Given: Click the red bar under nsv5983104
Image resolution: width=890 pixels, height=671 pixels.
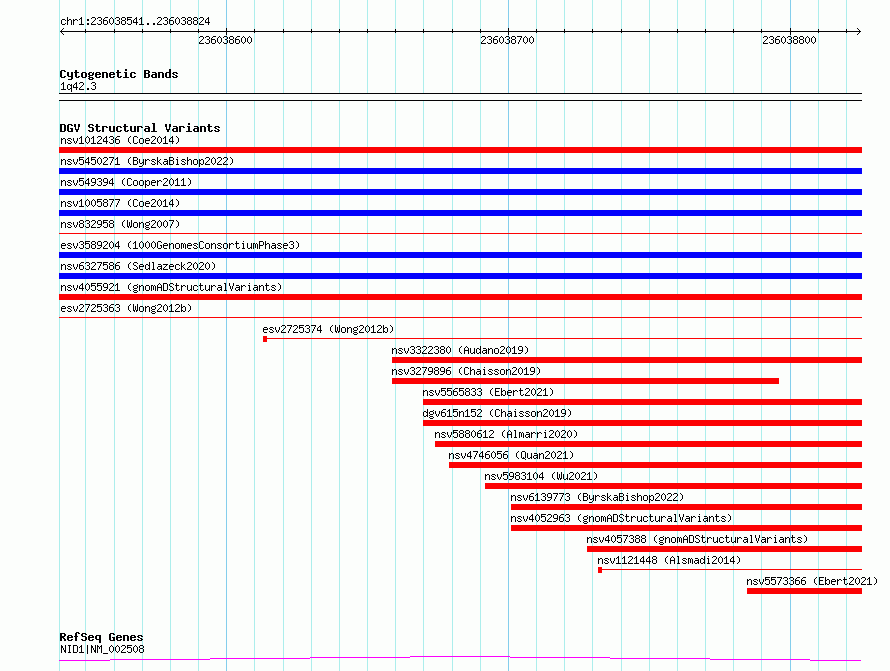Looking at the screenshot, I should (x=673, y=486).
